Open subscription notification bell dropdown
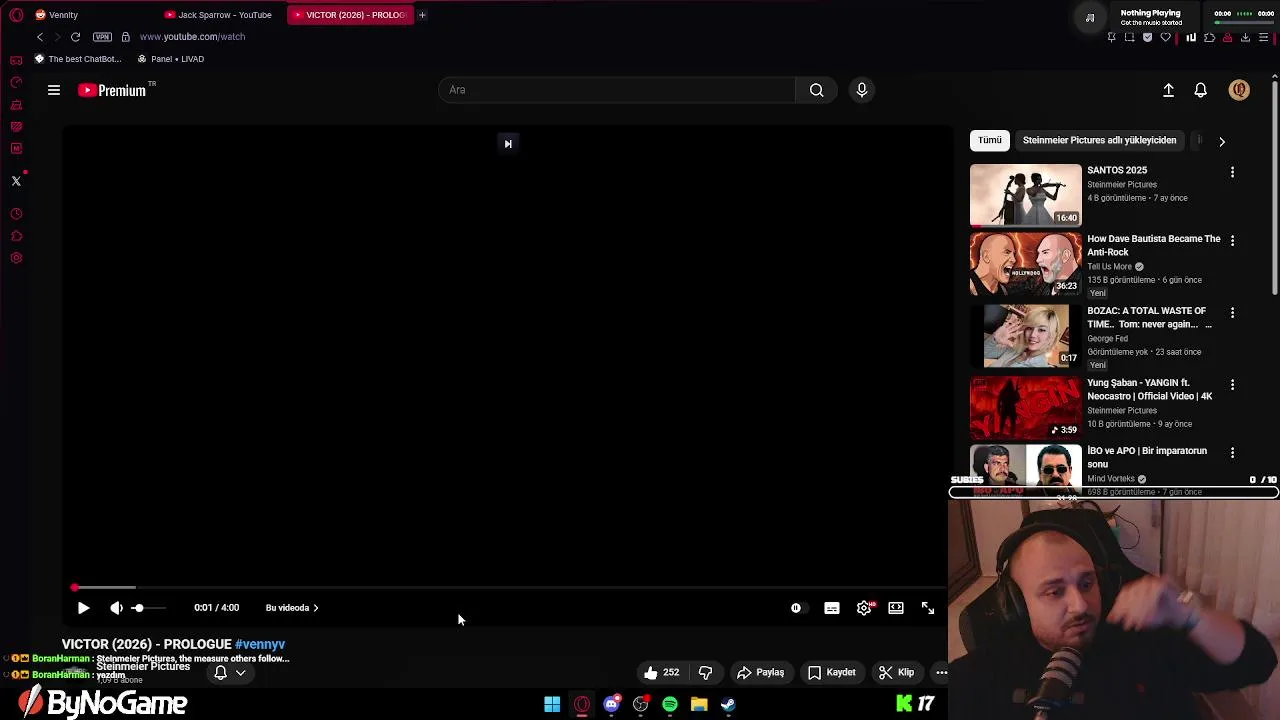1280x720 pixels. (230, 673)
